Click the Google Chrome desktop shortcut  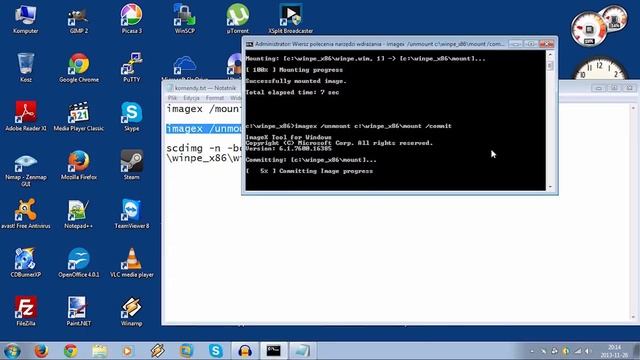79,67
